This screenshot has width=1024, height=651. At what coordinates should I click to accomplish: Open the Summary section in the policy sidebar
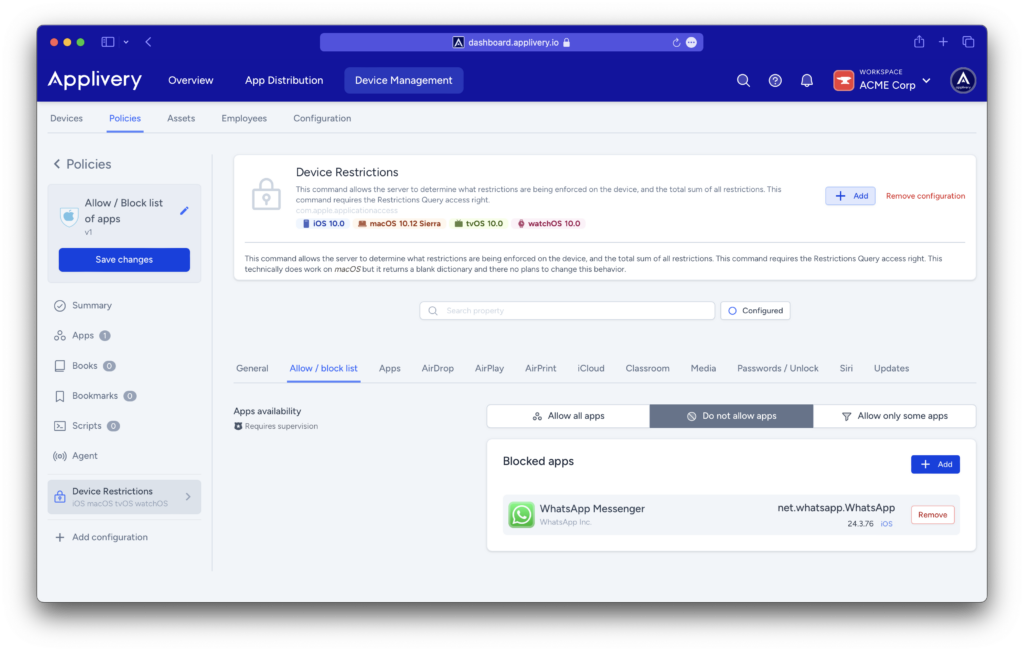pos(90,305)
